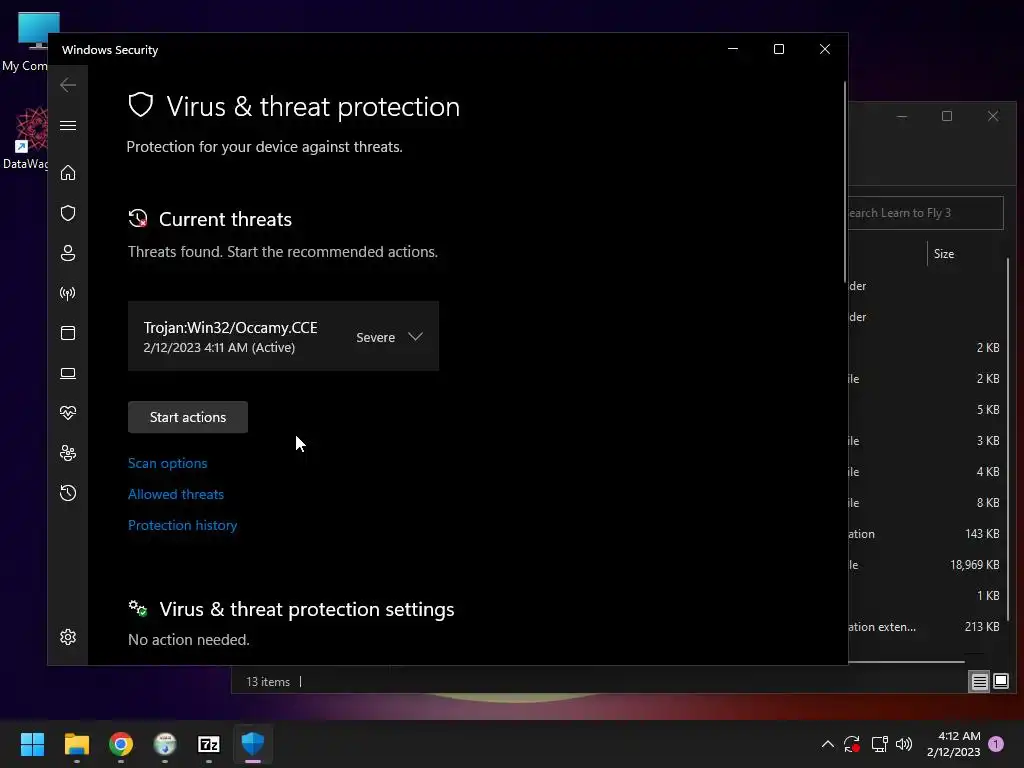Maximize the Windows Security window
This screenshot has width=1024, height=768.
(x=778, y=49)
